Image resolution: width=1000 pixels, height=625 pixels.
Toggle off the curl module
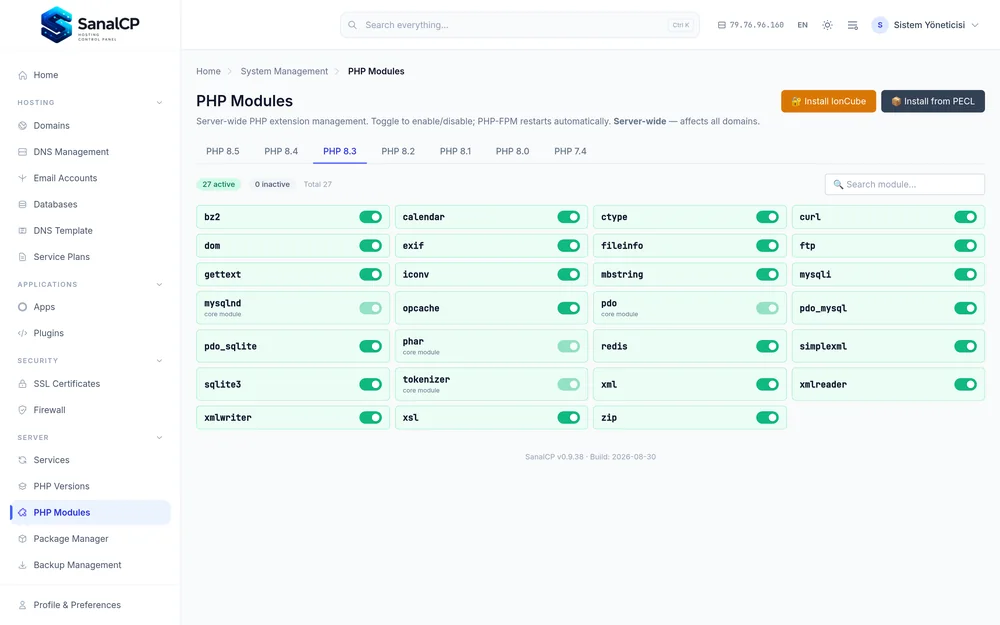coord(965,217)
